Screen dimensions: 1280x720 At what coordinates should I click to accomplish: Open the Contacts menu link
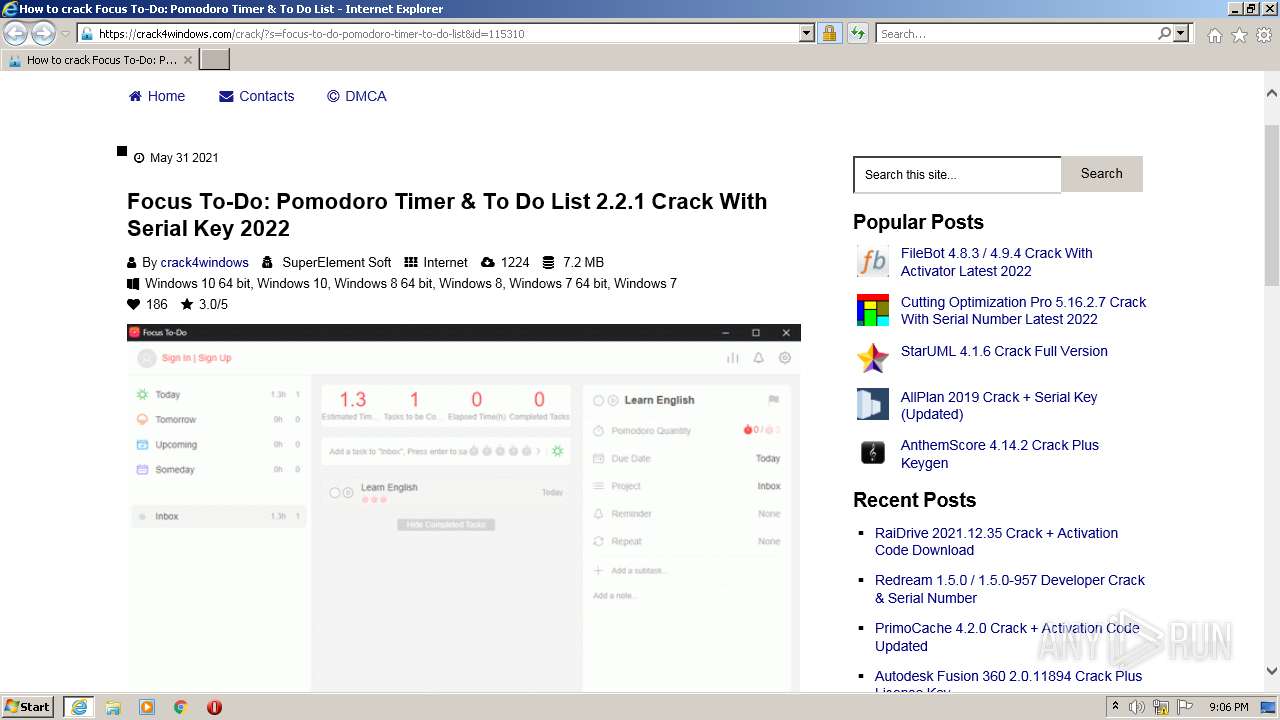[257, 96]
